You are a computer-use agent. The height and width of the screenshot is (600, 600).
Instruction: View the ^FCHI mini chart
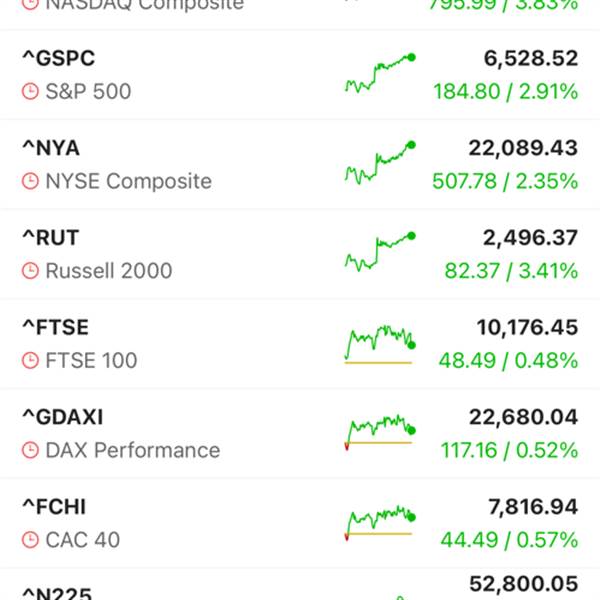(x=379, y=522)
